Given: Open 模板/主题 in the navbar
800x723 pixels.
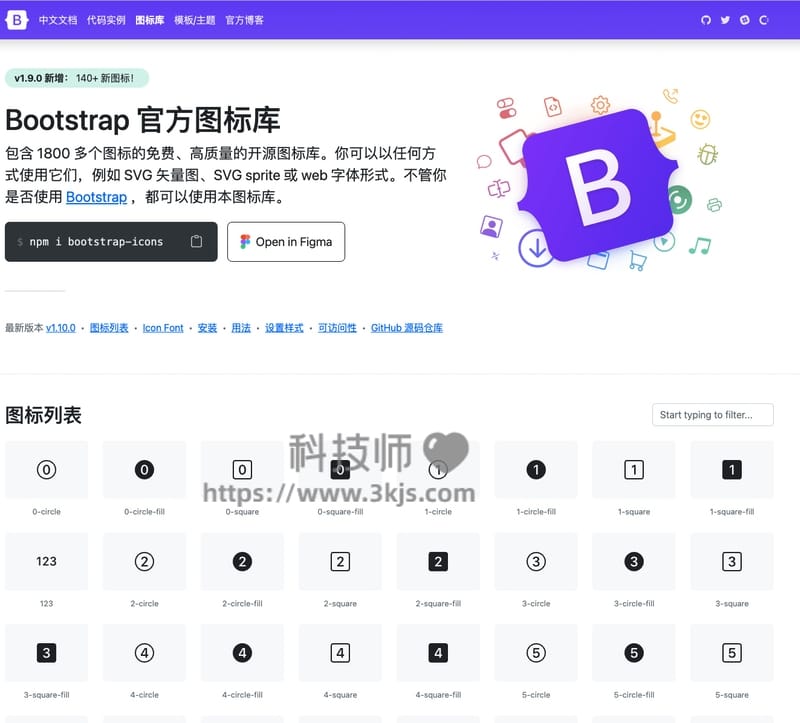Looking at the screenshot, I should tap(195, 20).
